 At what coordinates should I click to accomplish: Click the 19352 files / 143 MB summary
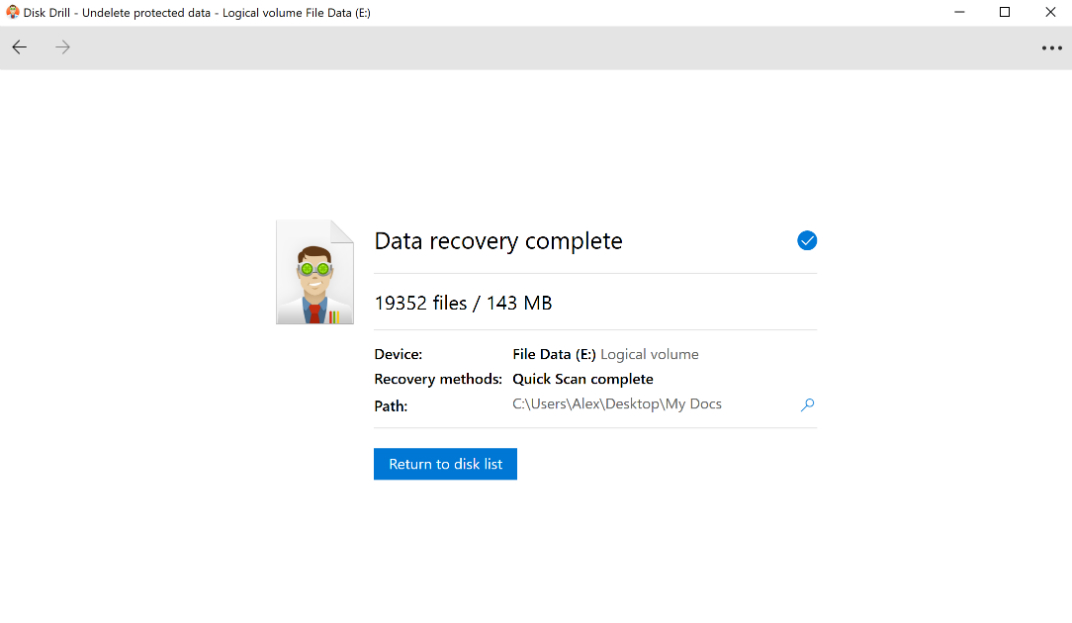point(463,303)
